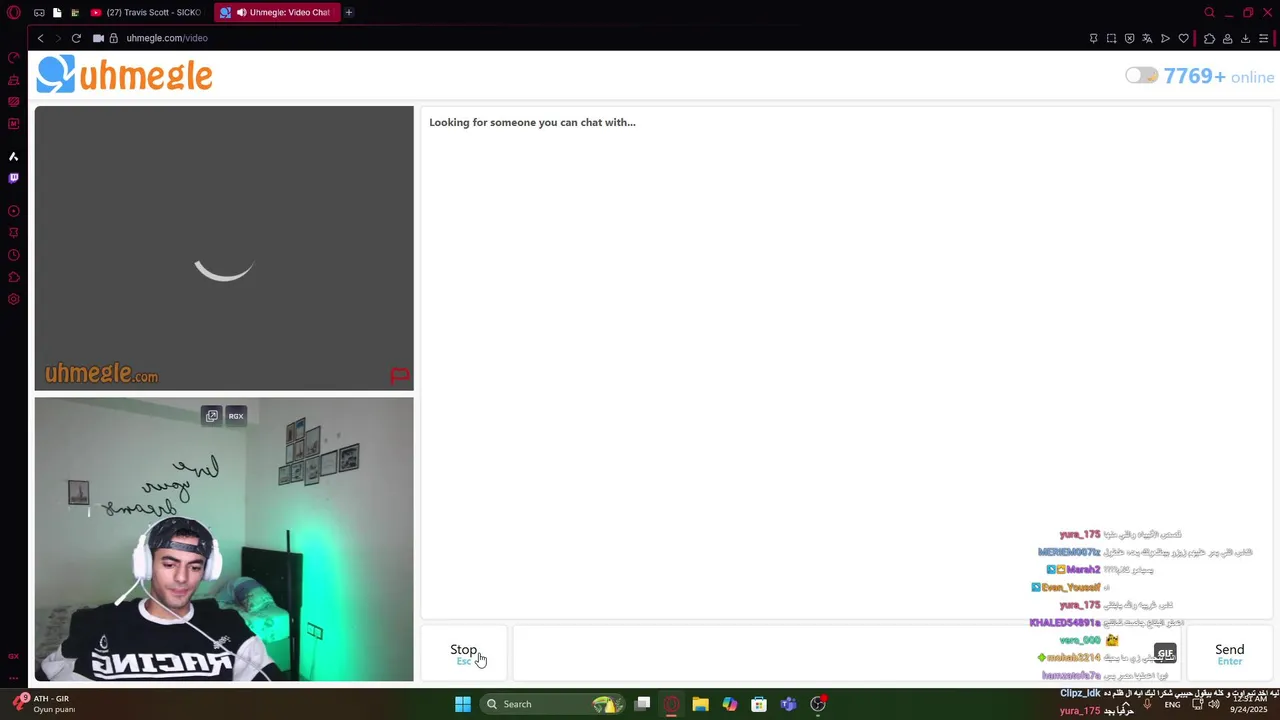Viewport: 1280px width, 720px height.
Task: Switch to the Travis Scott YouTube tab
Action: point(146,12)
